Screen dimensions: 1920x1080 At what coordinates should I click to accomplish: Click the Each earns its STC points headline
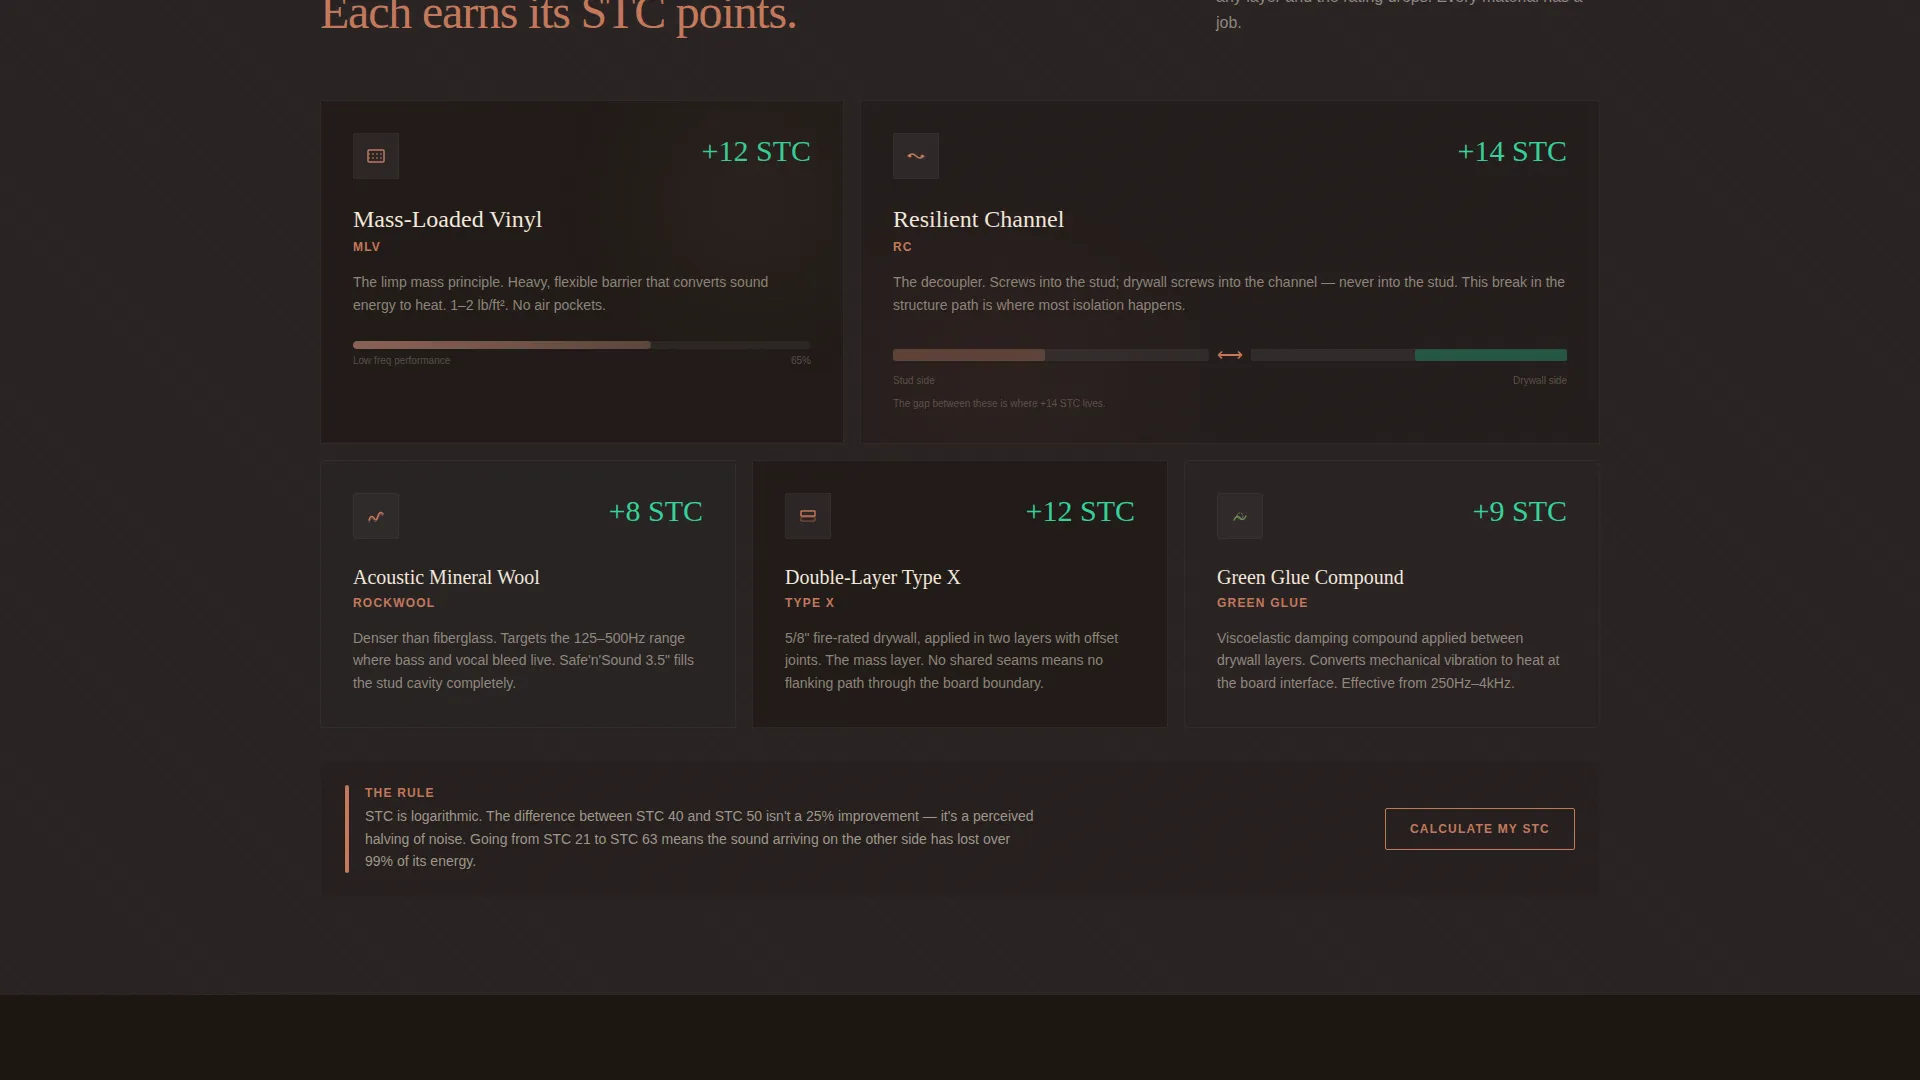[x=559, y=16]
